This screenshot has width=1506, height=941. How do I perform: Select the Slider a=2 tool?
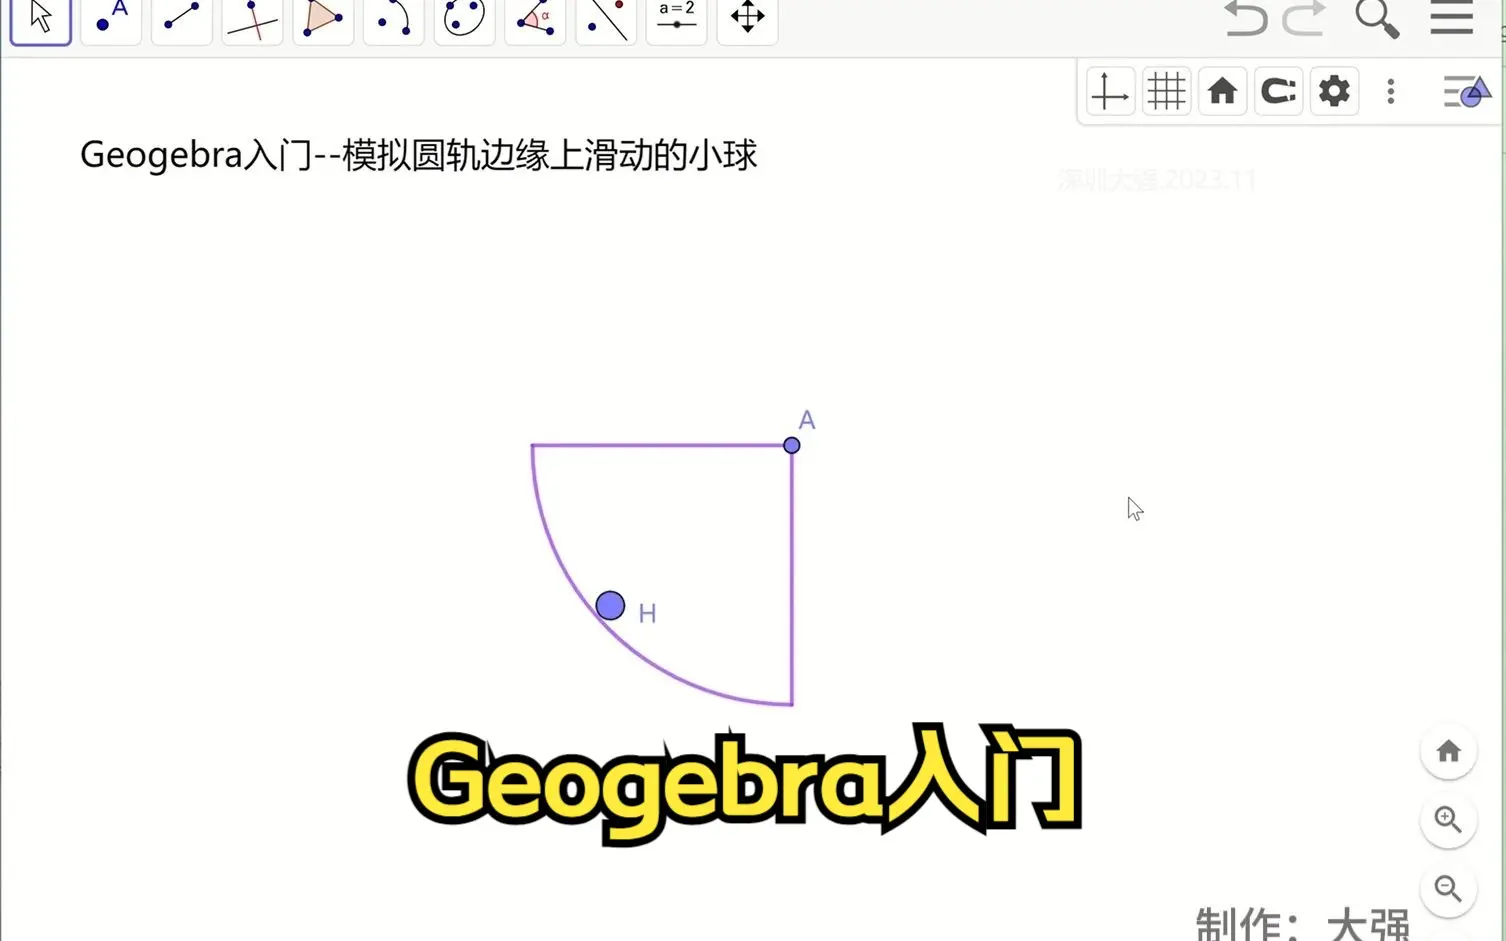pyautogui.click(x=677, y=18)
